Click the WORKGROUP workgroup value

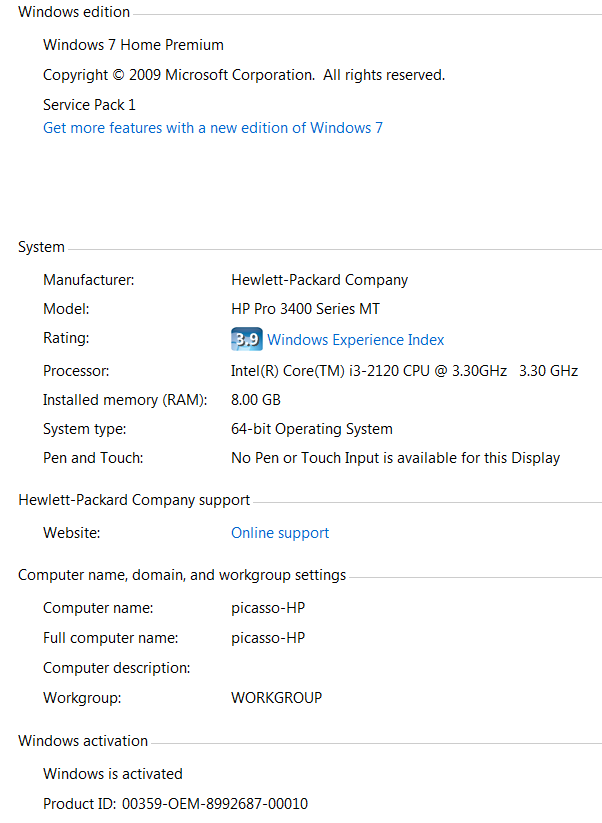point(276,698)
